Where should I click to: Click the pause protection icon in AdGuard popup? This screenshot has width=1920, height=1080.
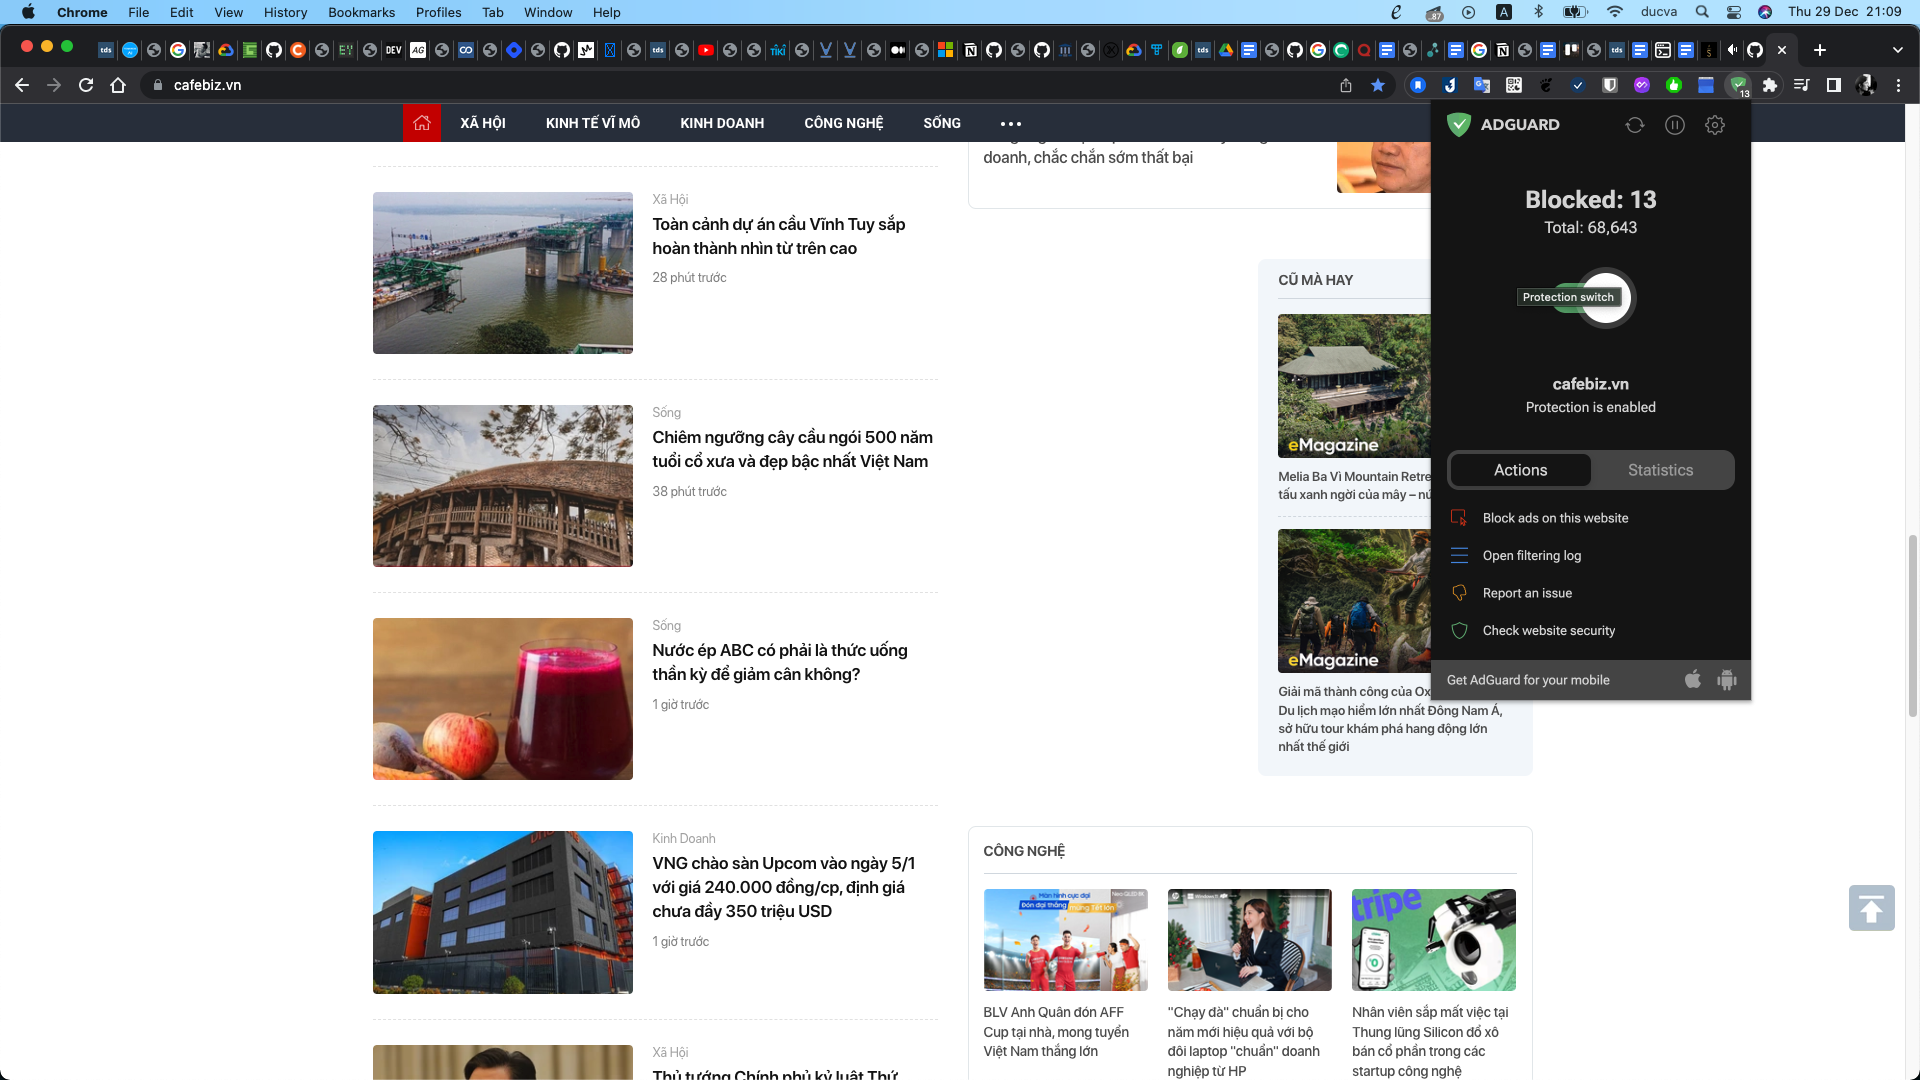(x=1676, y=124)
